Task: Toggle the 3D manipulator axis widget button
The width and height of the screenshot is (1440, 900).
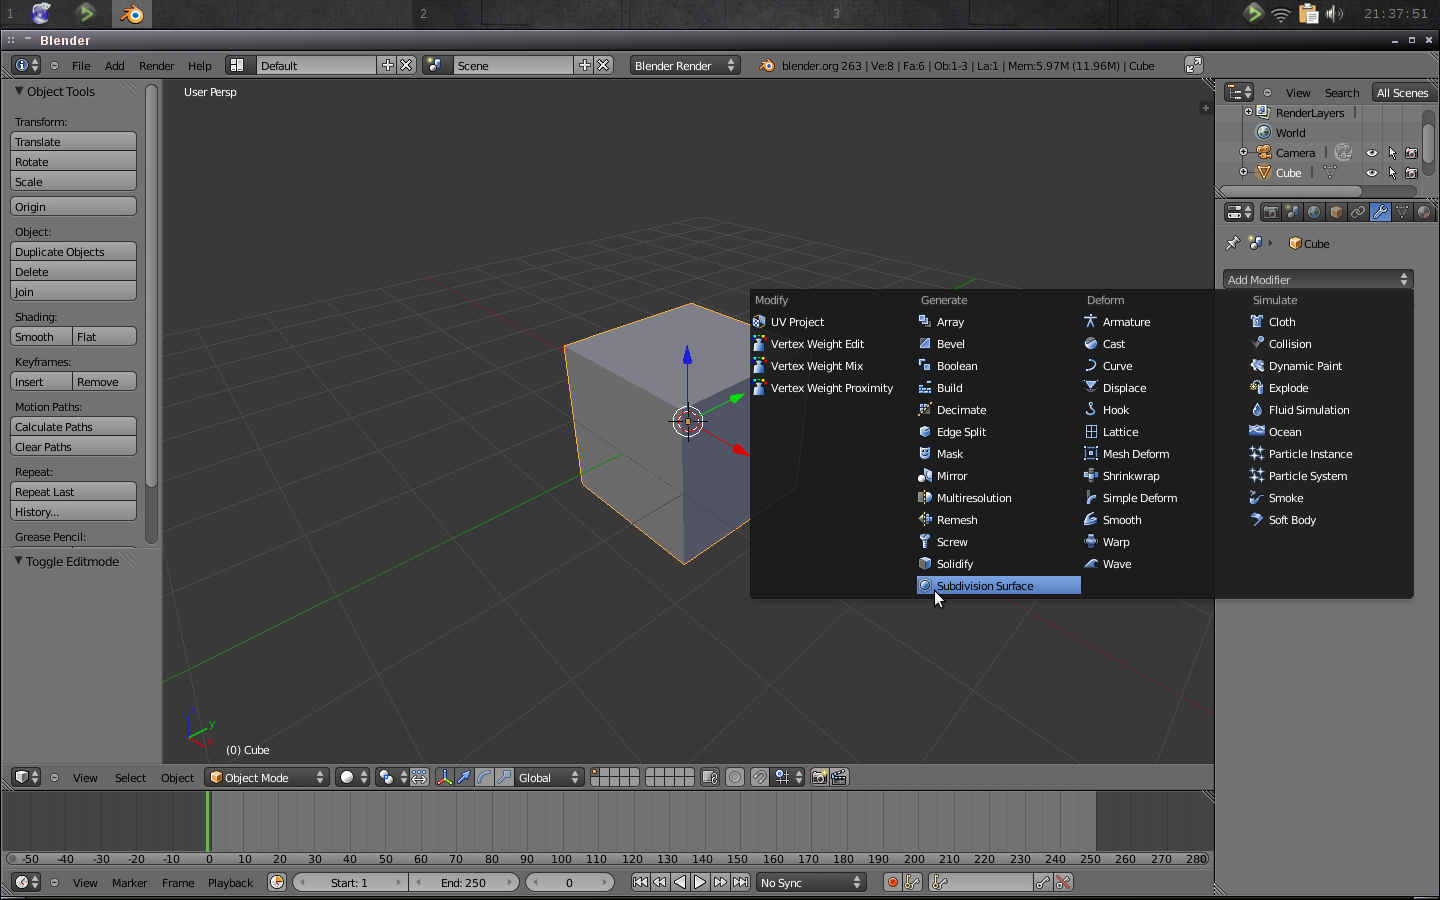Action: 444,777
